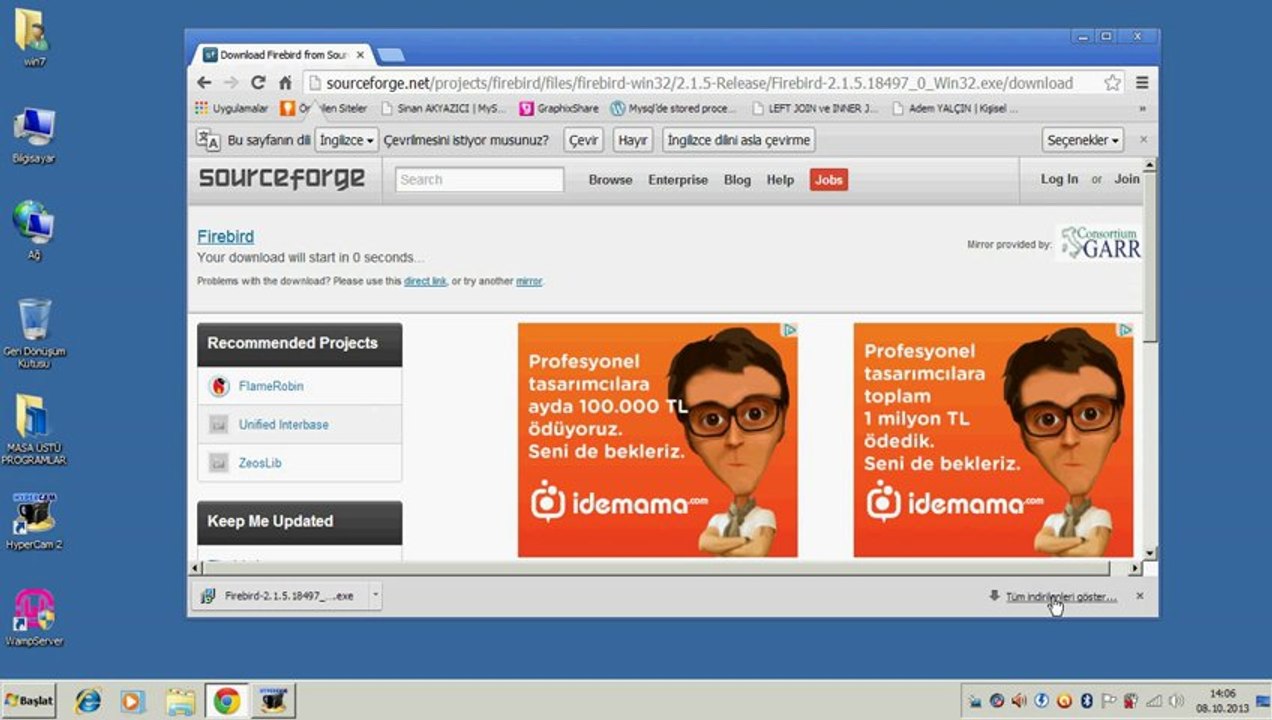Click the red Jobs button
Viewport: 1272px width, 720px height.
click(829, 180)
